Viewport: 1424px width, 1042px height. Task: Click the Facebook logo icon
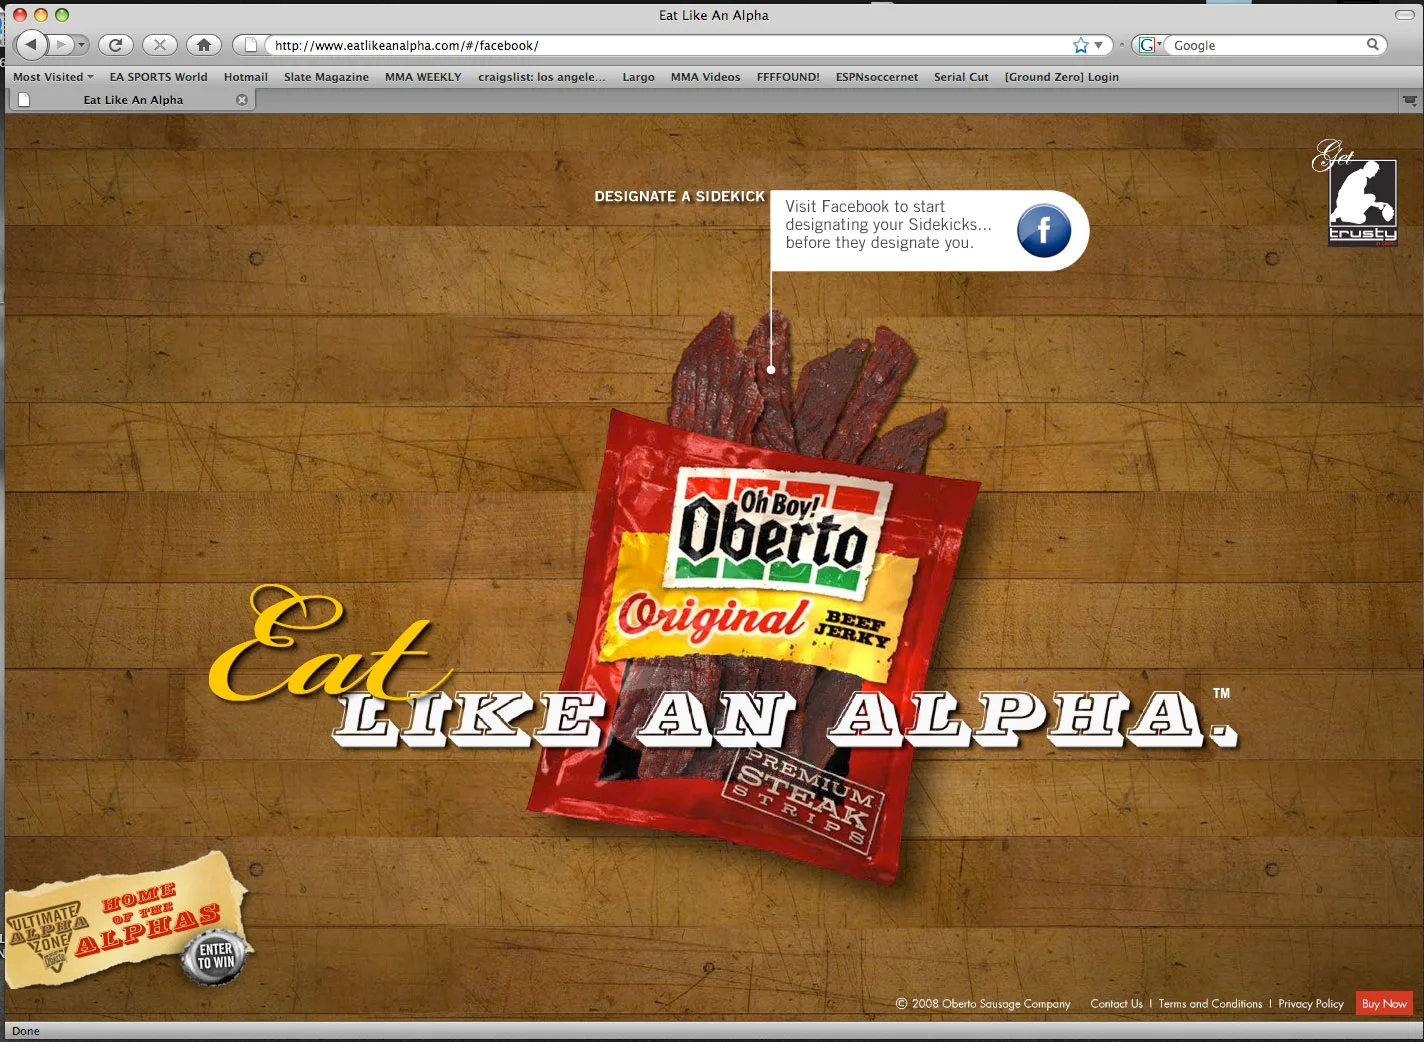point(1044,231)
